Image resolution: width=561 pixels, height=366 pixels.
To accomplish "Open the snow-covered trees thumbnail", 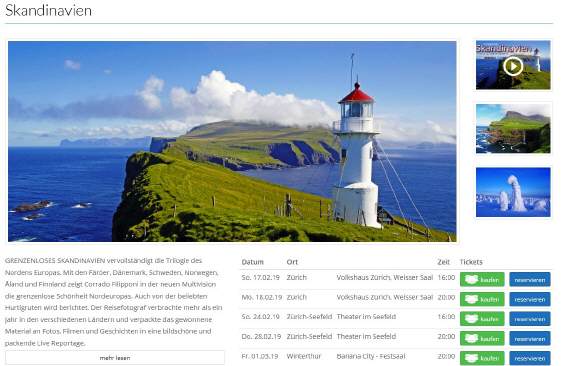I will click(513, 192).
